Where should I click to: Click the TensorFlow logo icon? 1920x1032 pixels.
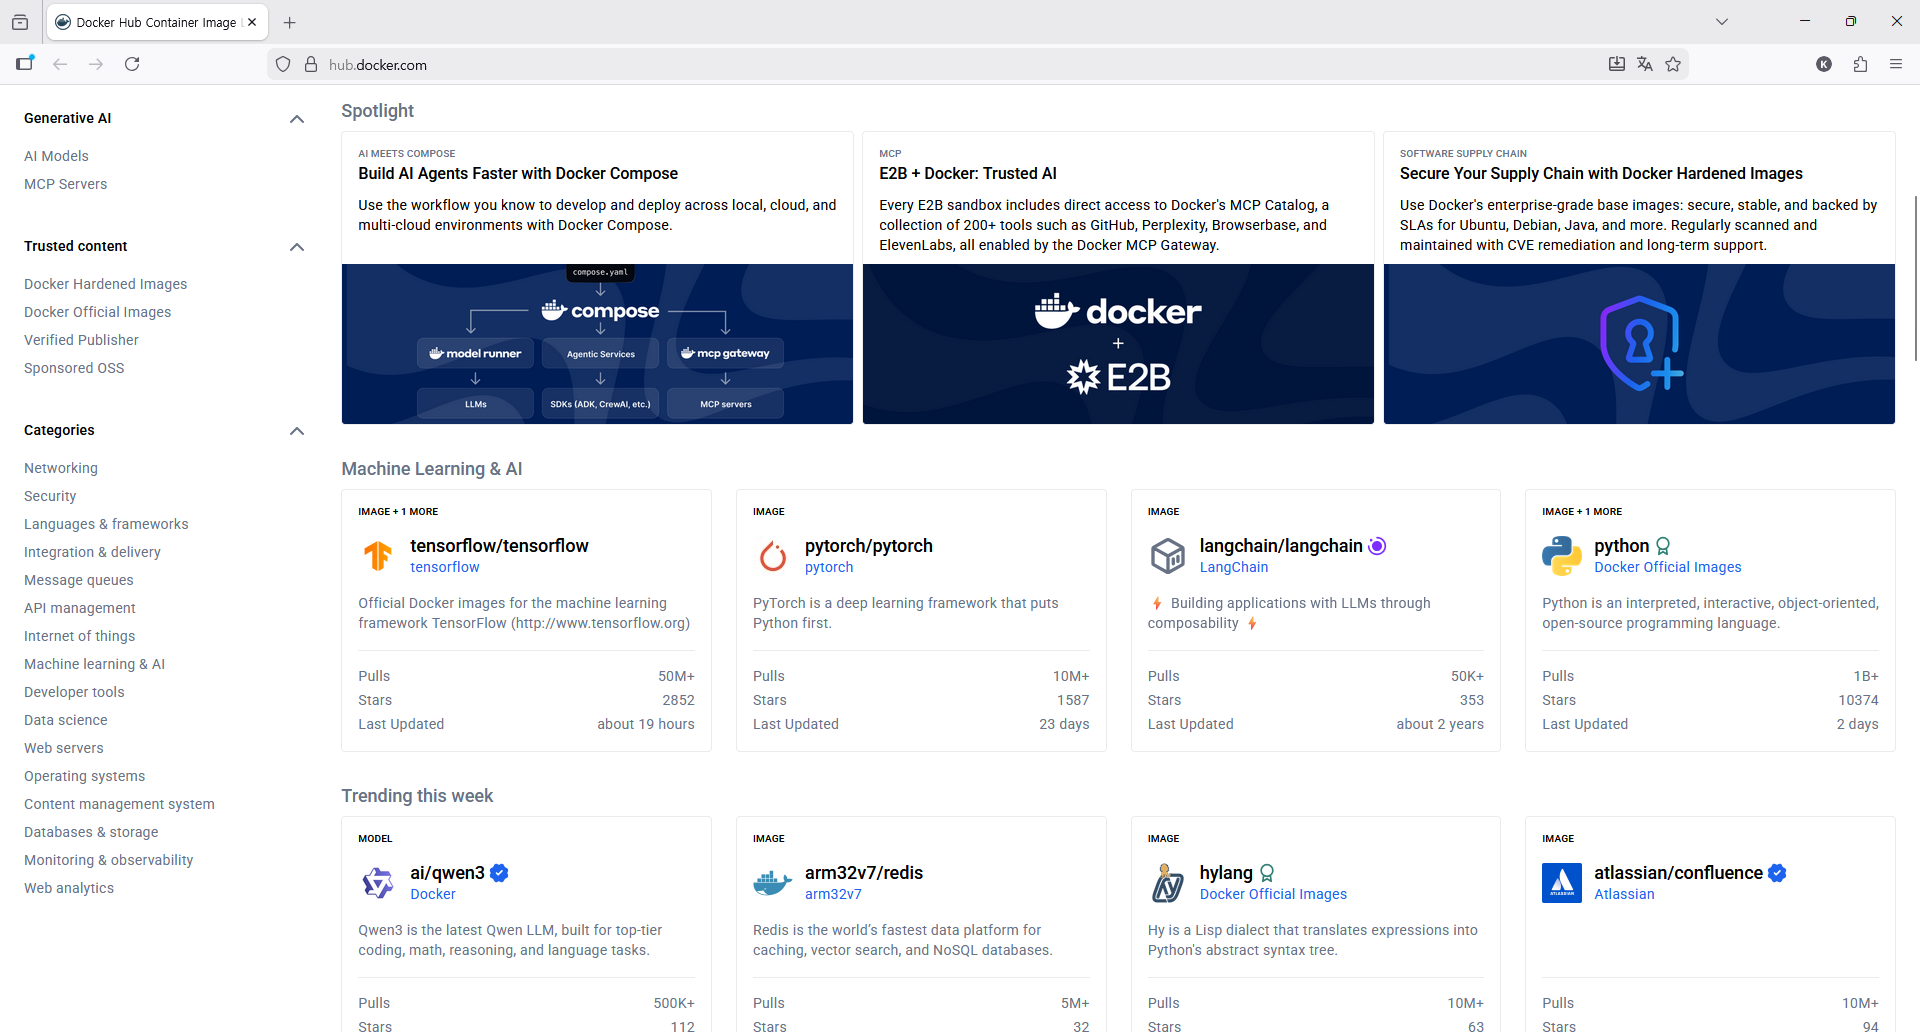click(x=377, y=555)
